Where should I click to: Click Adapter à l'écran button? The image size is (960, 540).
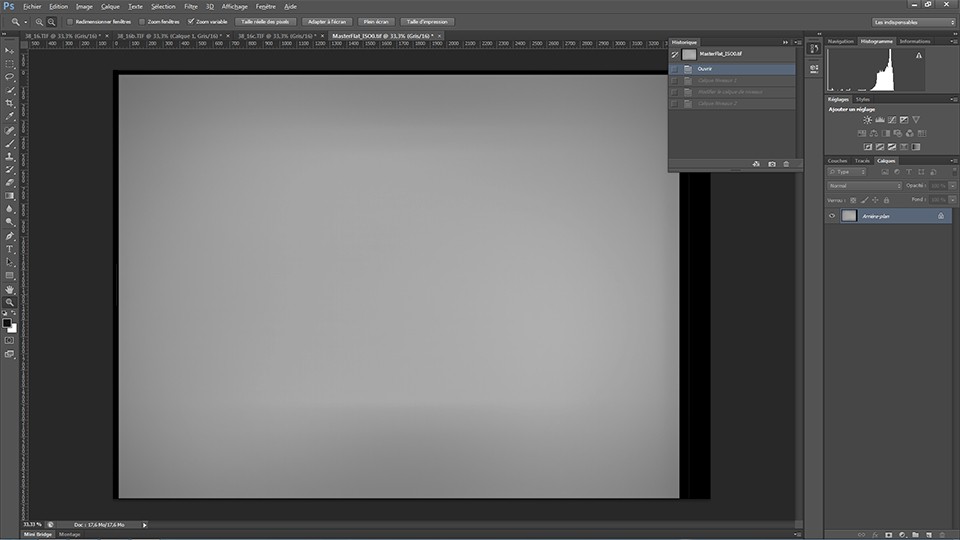[x=327, y=21]
